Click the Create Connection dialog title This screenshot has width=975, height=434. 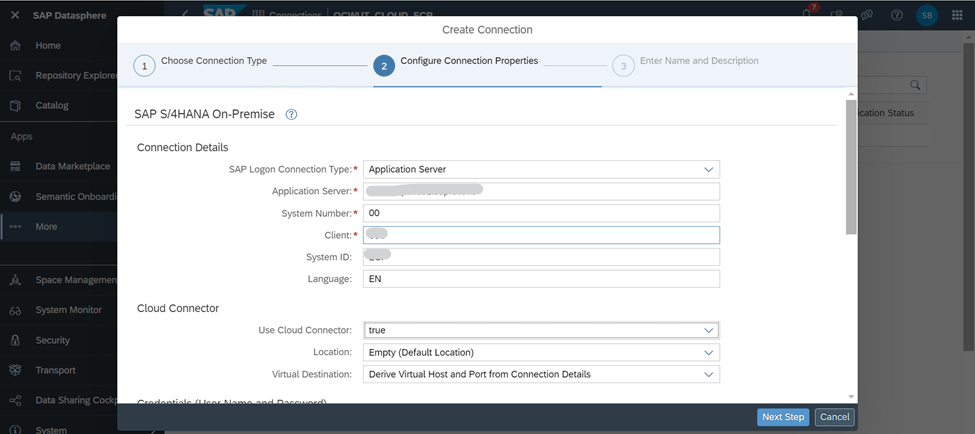pos(487,30)
